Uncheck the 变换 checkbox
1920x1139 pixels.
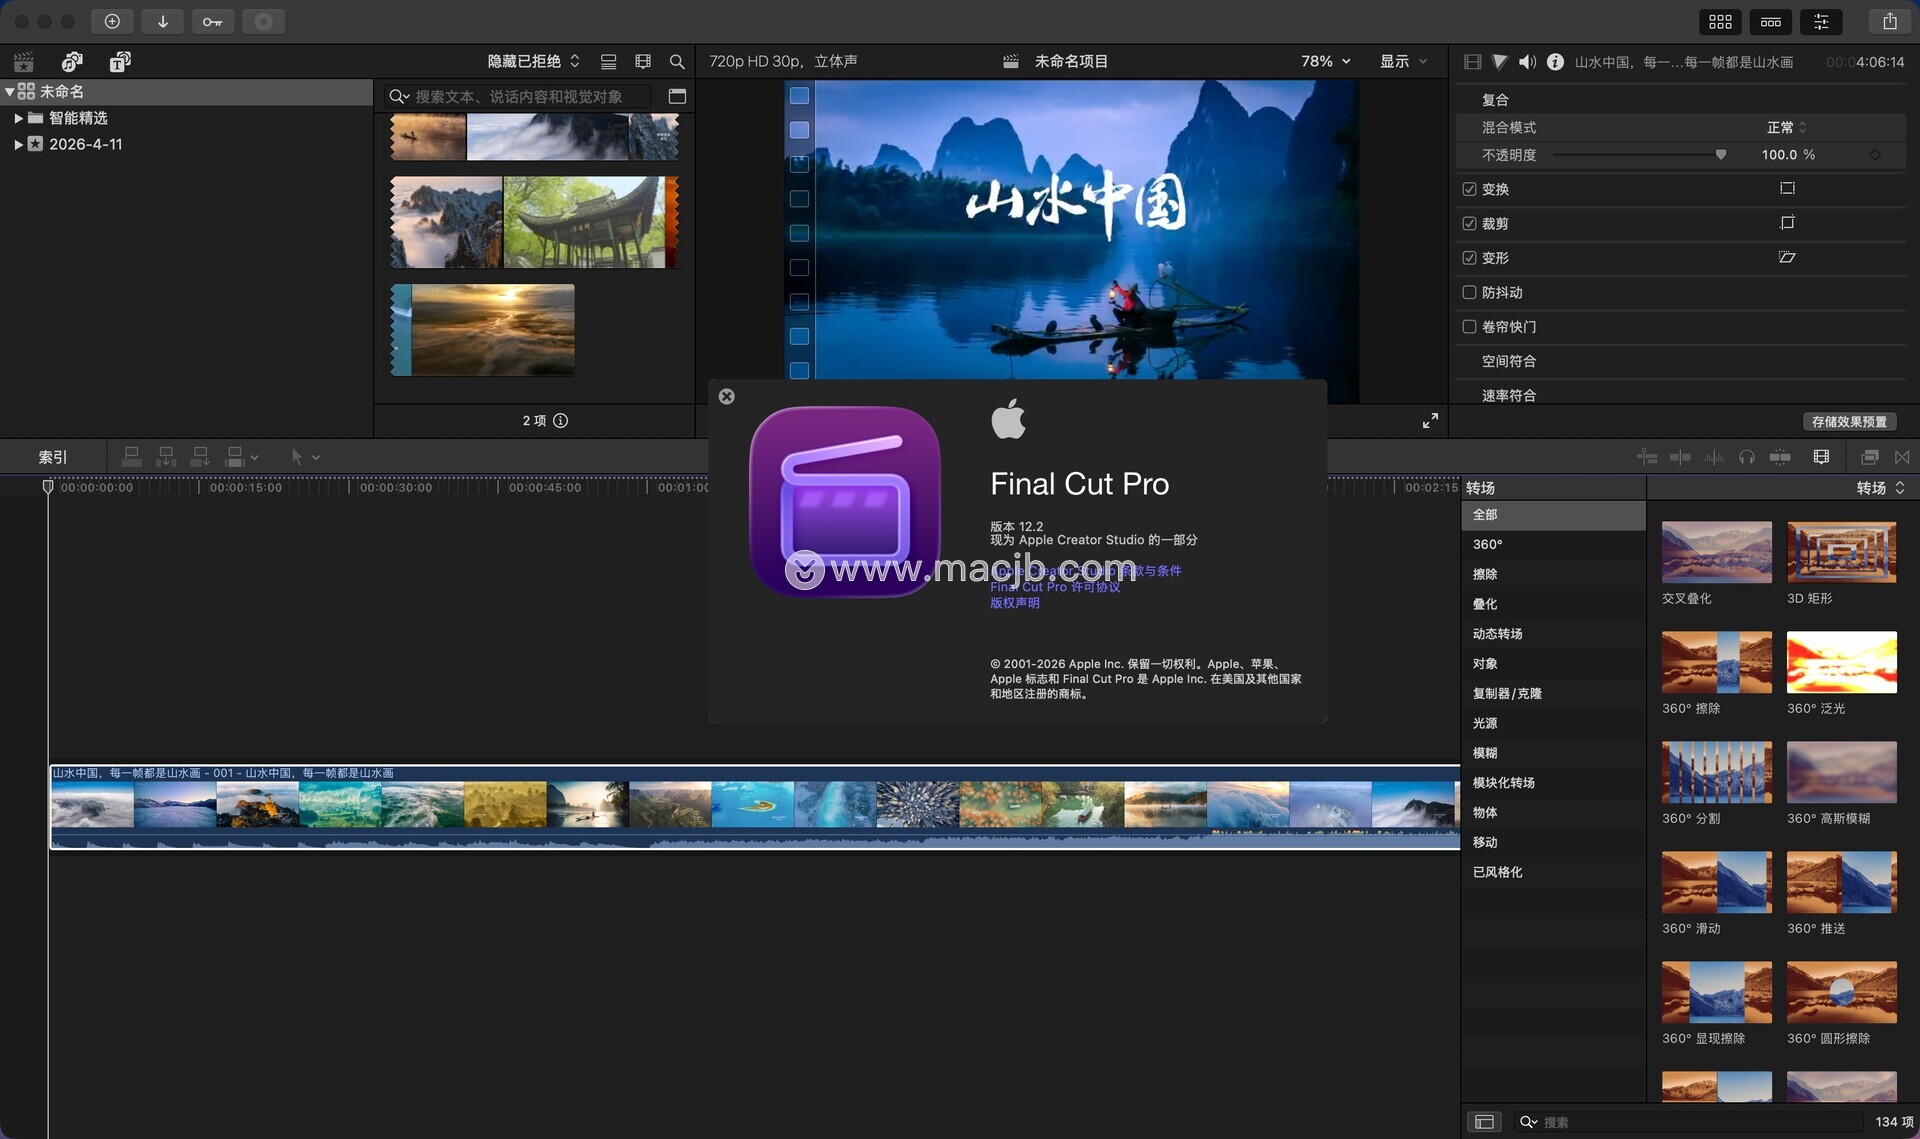1469,189
